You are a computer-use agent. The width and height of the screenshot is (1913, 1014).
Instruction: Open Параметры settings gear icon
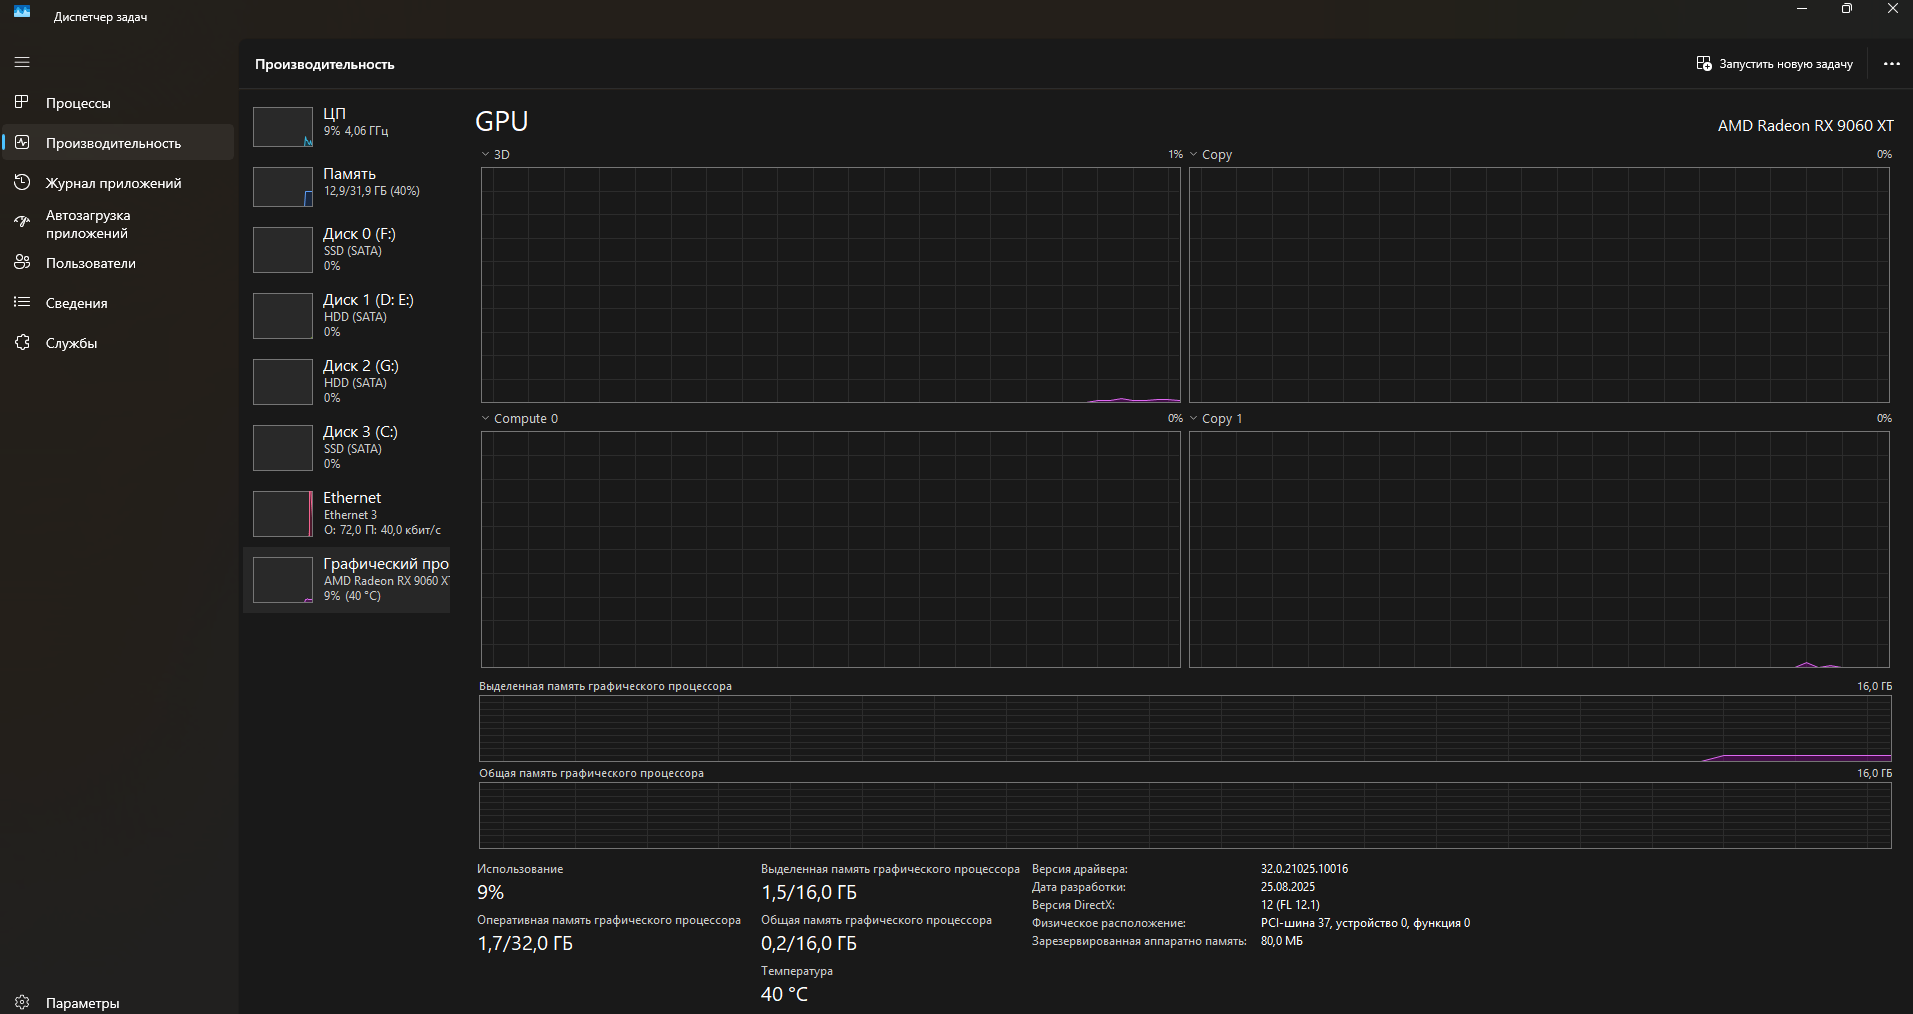22,1002
